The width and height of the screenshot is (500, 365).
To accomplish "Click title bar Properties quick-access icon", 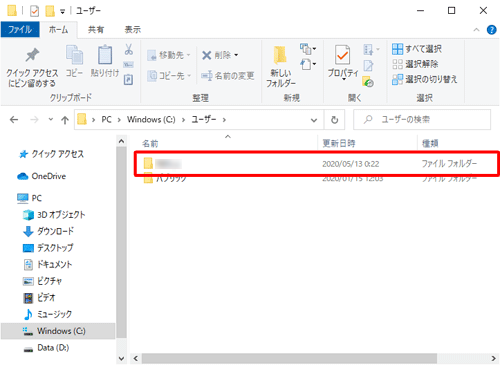I will click(34, 11).
